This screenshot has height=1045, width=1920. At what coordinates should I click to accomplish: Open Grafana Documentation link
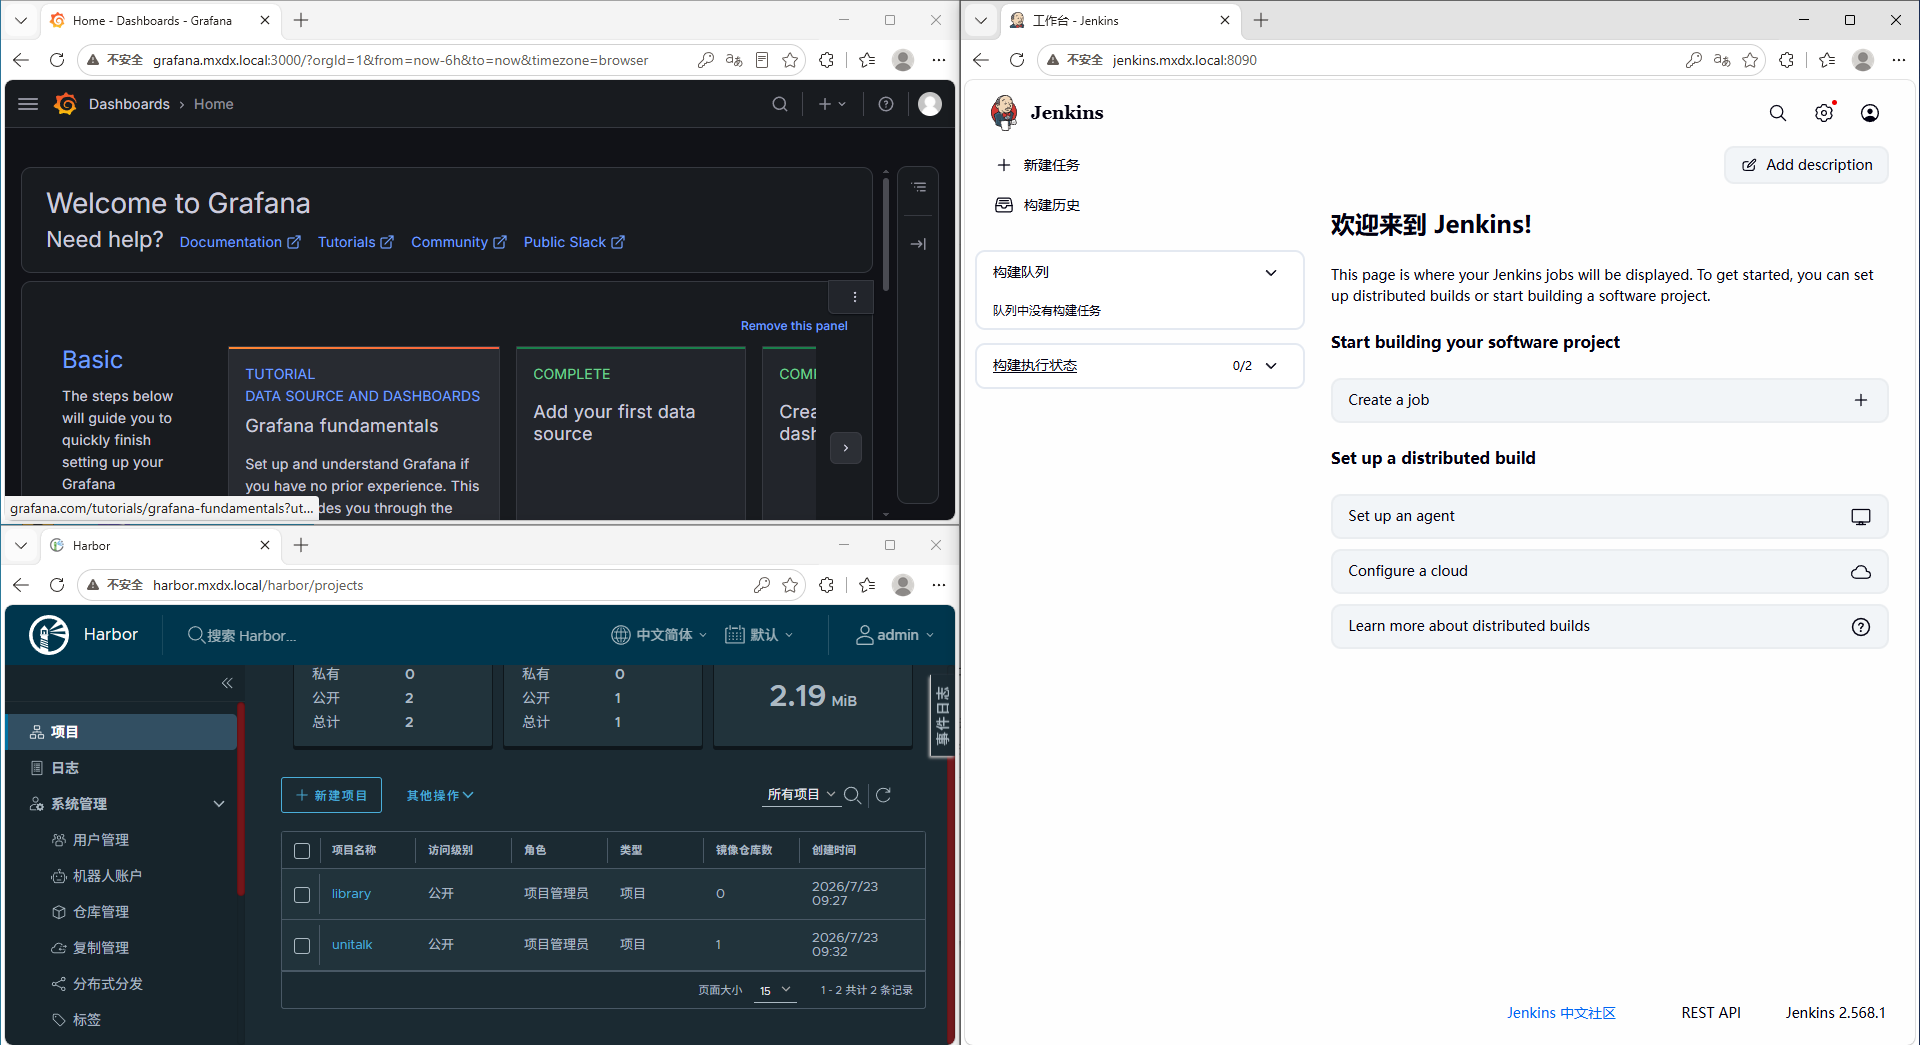[x=240, y=242]
